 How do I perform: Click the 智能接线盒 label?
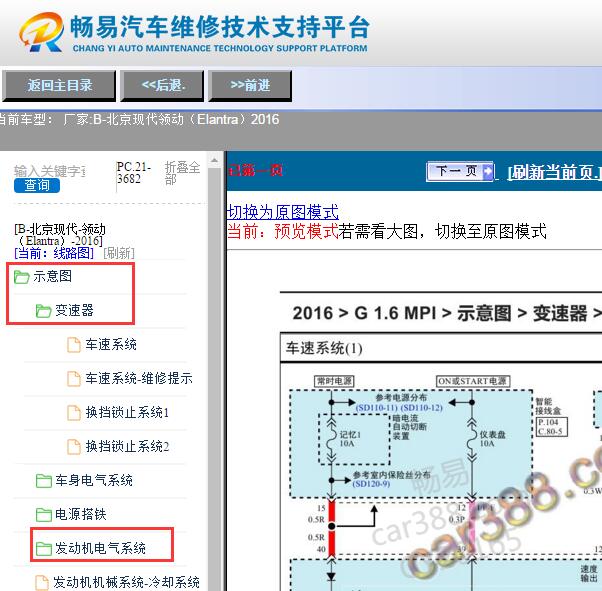[548, 406]
